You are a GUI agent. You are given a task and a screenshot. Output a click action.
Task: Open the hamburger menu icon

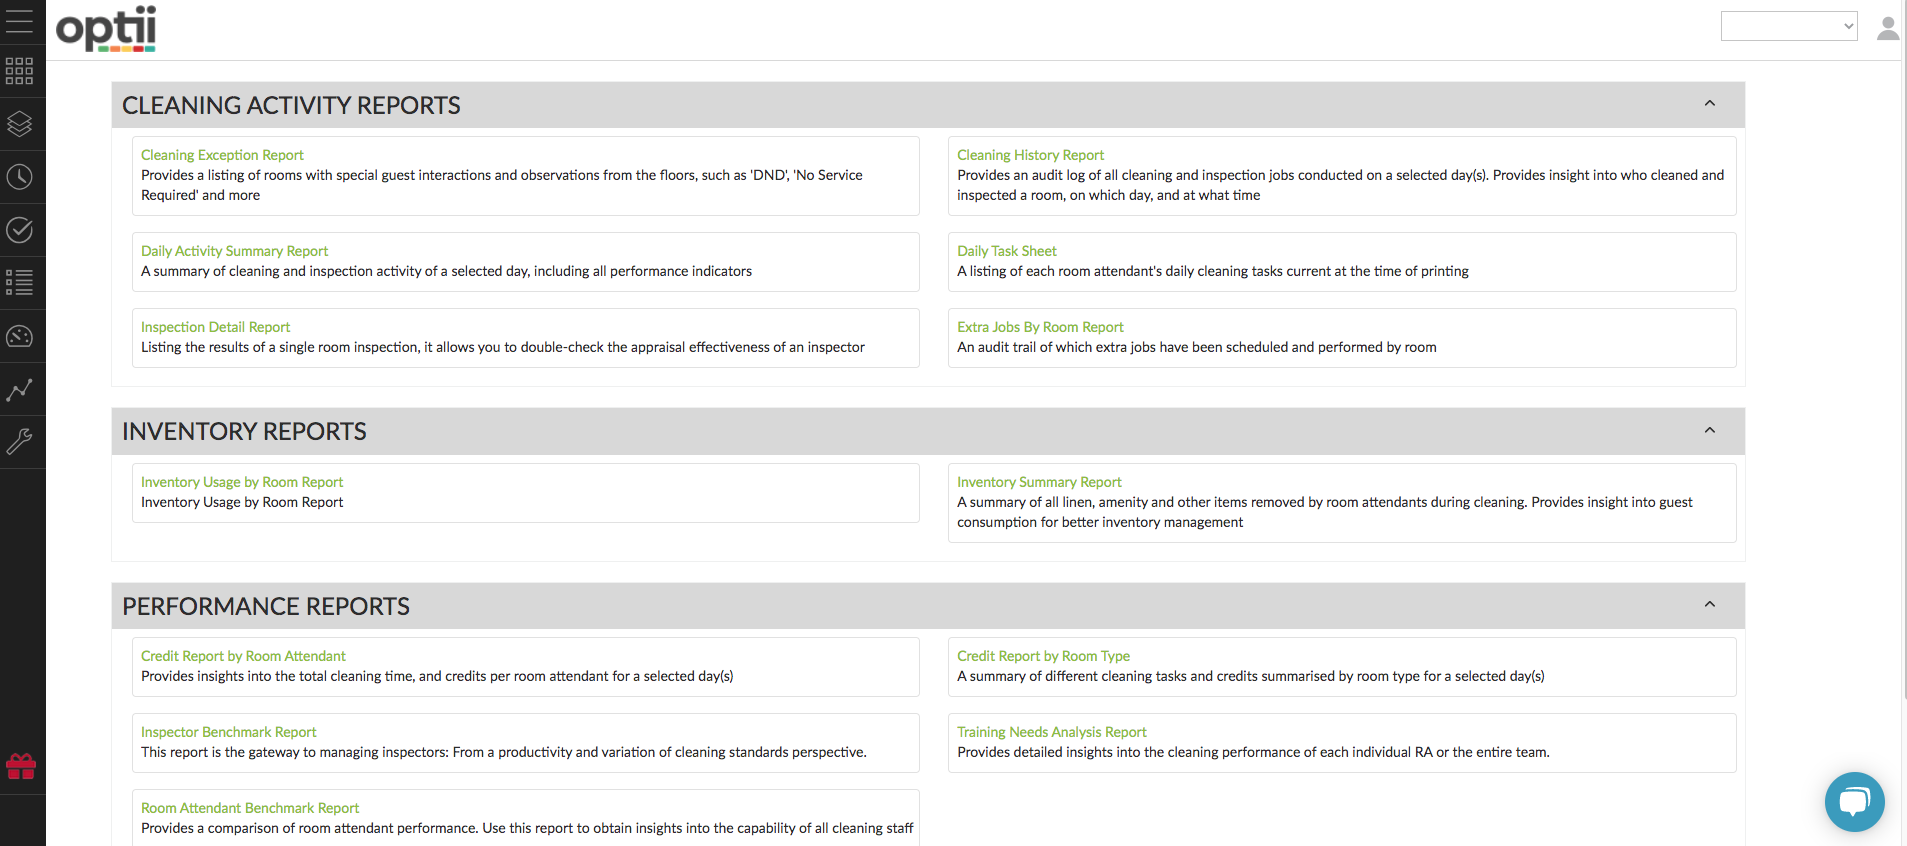pyautogui.click(x=20, y=21)
